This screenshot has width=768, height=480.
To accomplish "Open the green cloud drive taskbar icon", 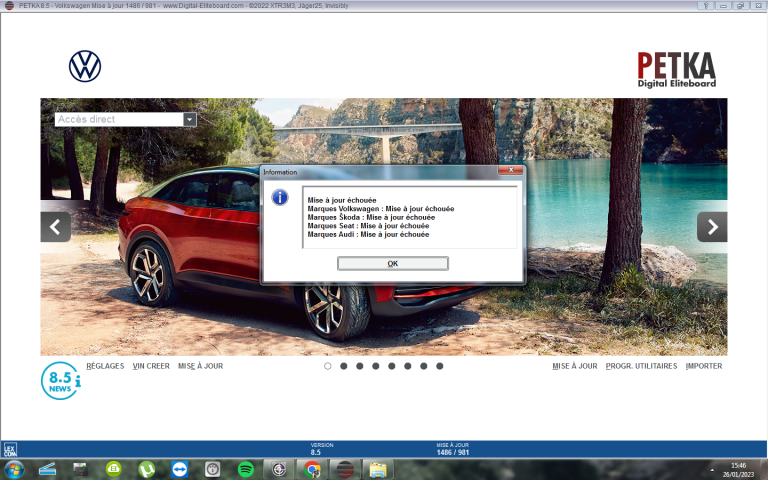I will tap(114, 469).
